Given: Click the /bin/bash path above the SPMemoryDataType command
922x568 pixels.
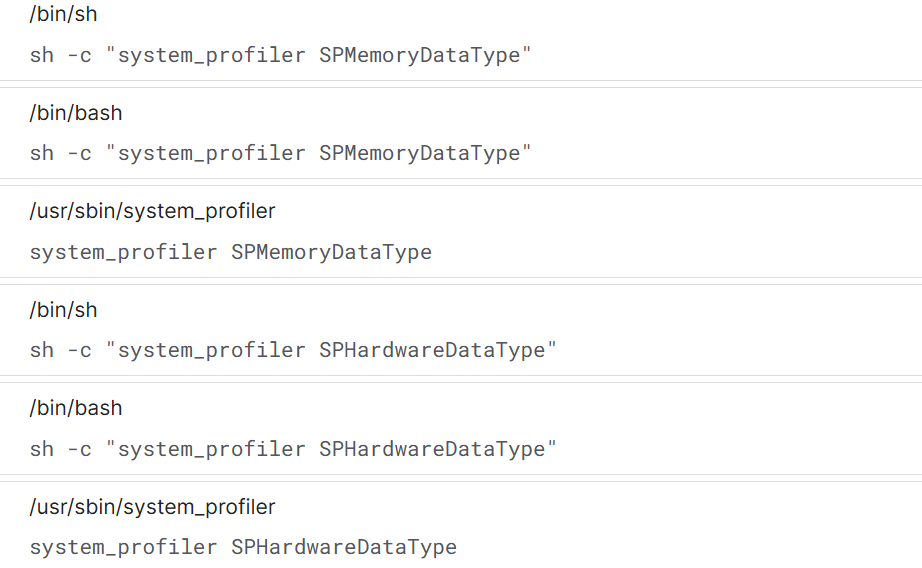Looking at the screenshot, I should click(76, 113).
